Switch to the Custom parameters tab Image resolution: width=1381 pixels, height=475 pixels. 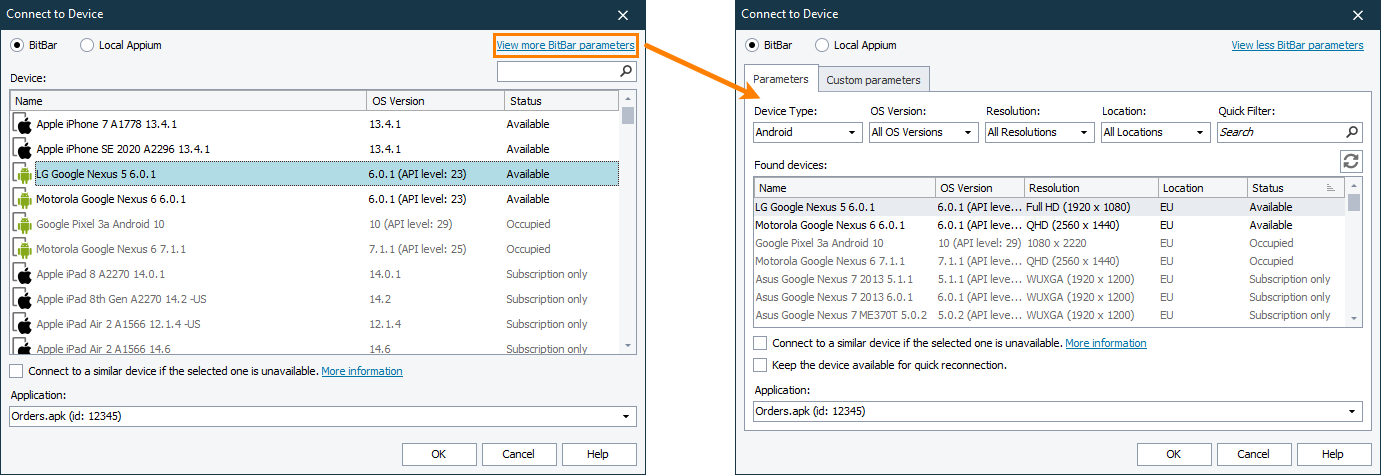click(x=873, y=80)
